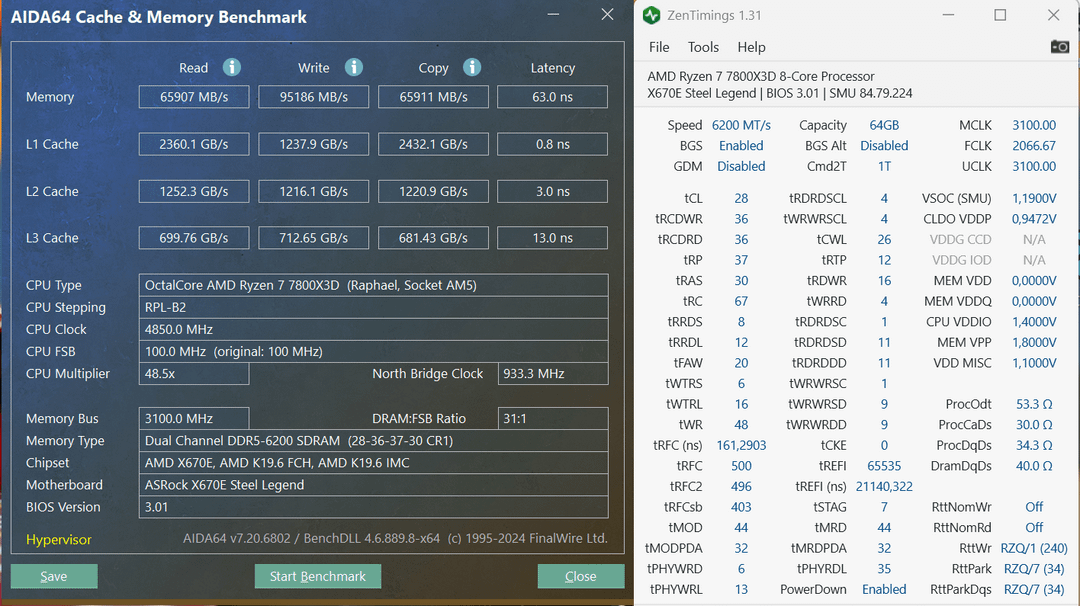The height and width of the screenshot is (606, 1080).
Task: Click Start Benchmark in AIDA64
Action: click(318, 576)
